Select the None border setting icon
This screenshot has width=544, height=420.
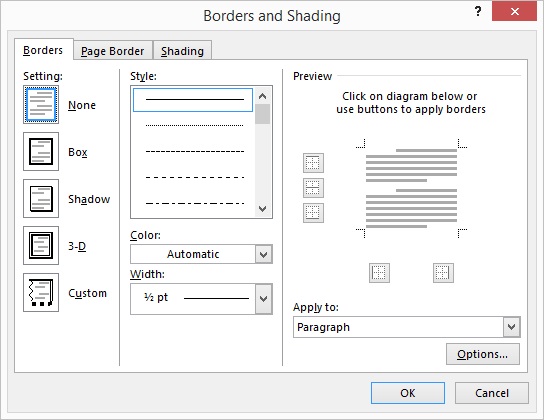41,104
